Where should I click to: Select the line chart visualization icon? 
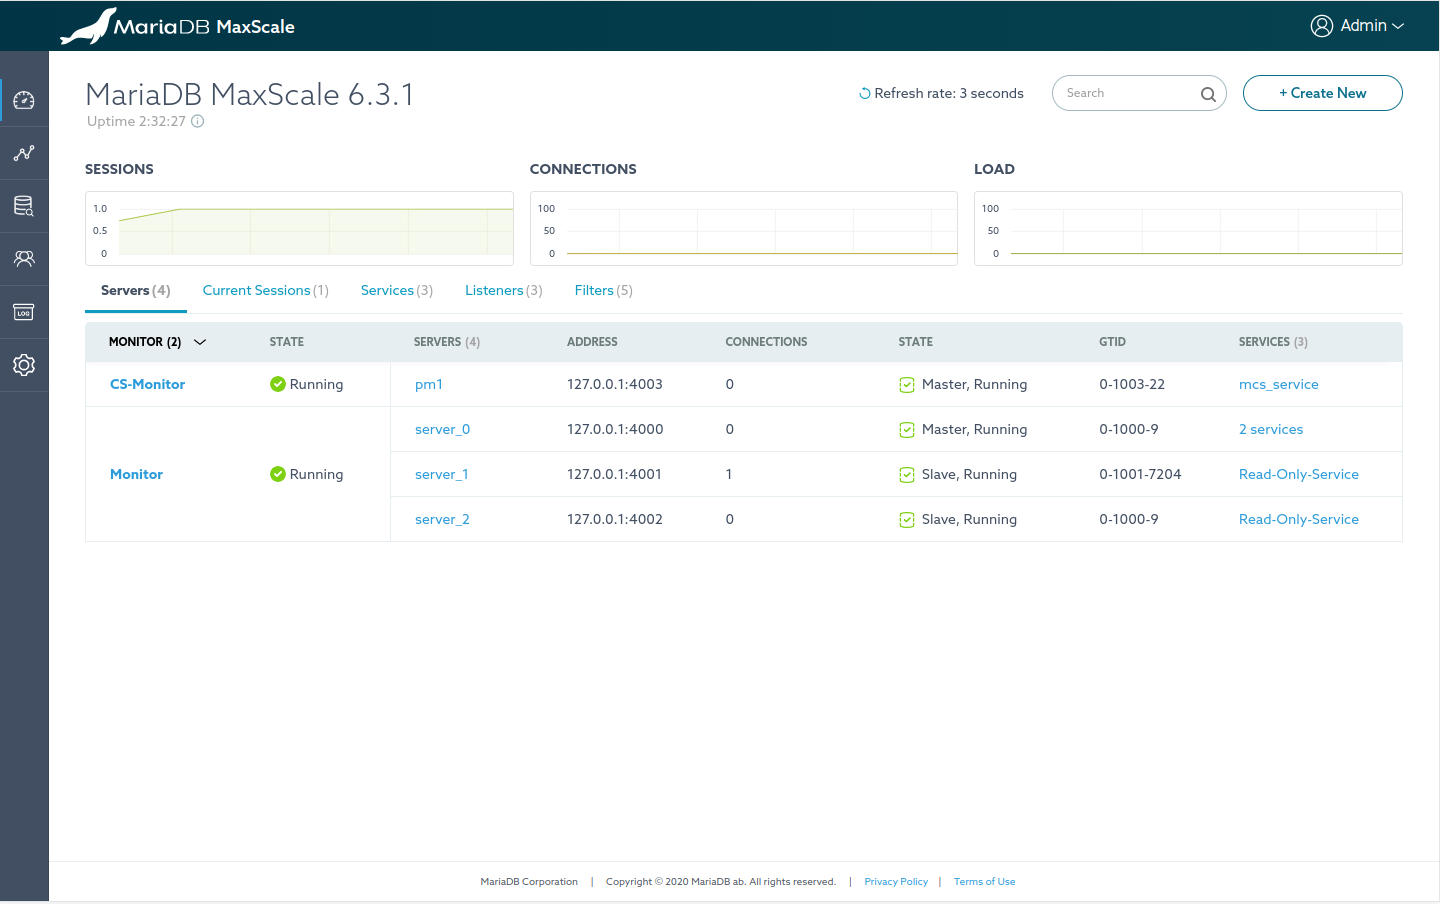click(24, 153)
